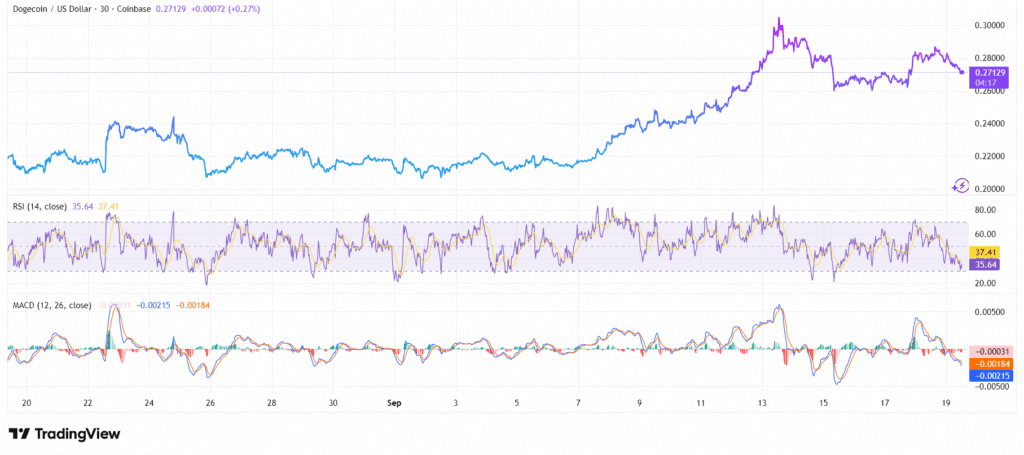Click the 26 date on time axis
The height and width of the screenshot is (455, 1024).
tap(210, 403)
